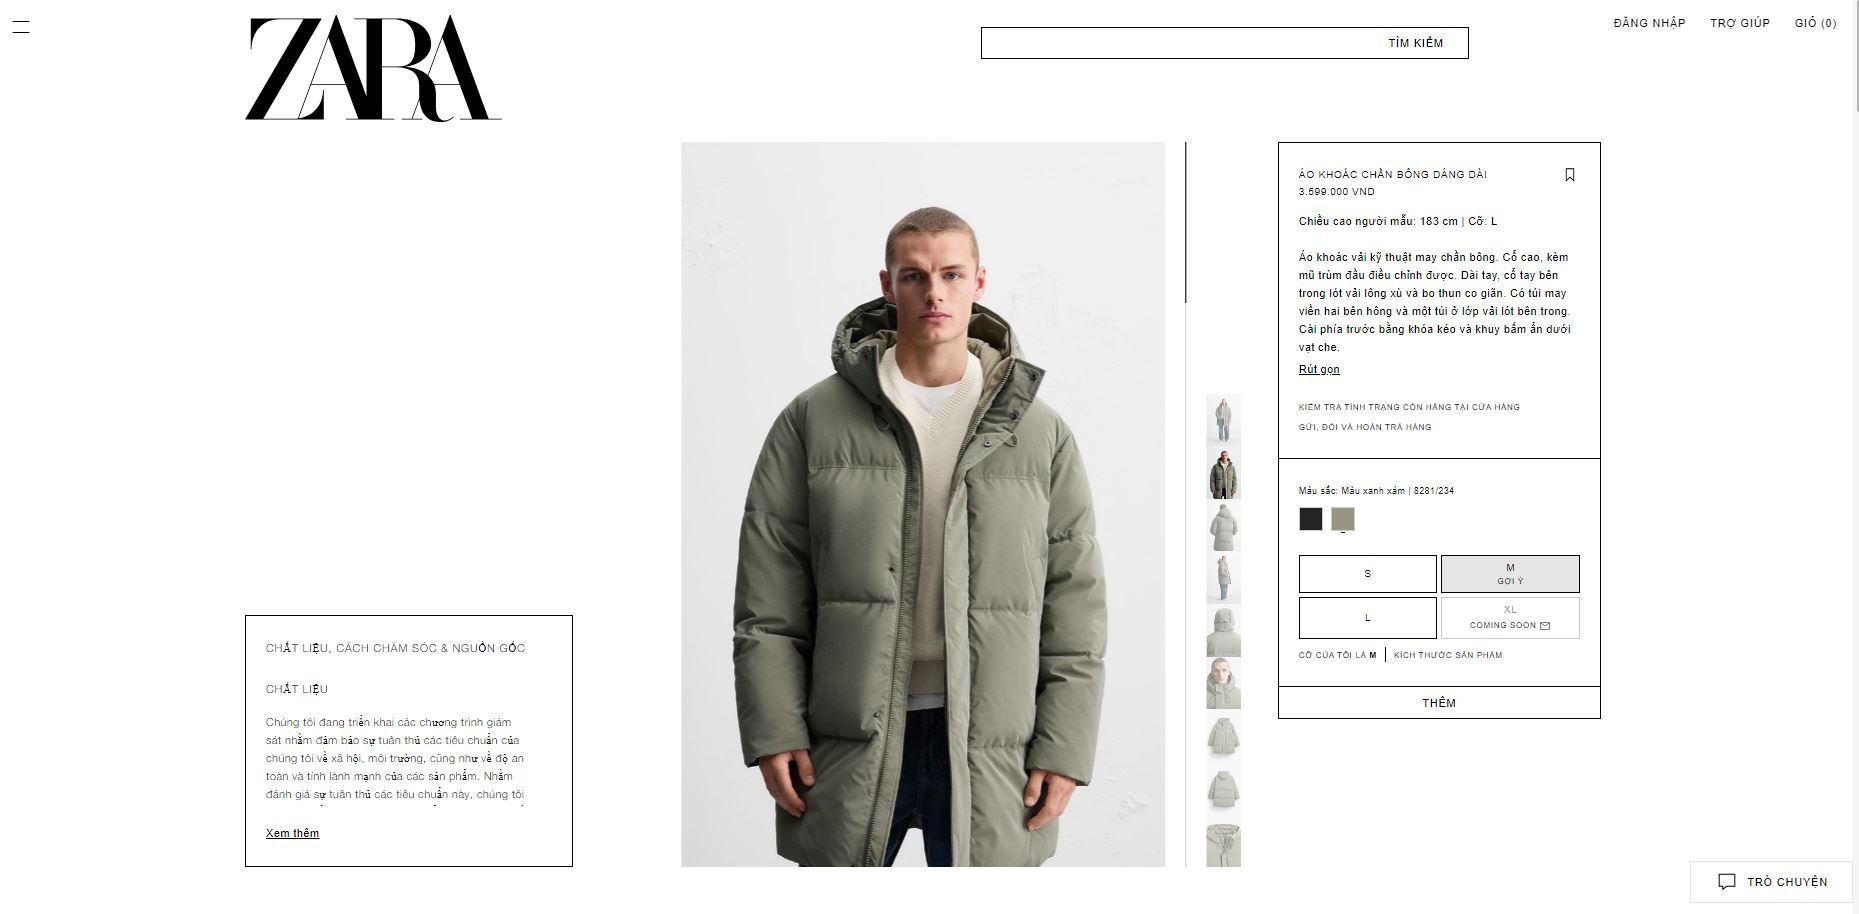This screenshot has width=1859, height=914.
Task: View the first full-body model thumbnail
Action: point(1223,419)
